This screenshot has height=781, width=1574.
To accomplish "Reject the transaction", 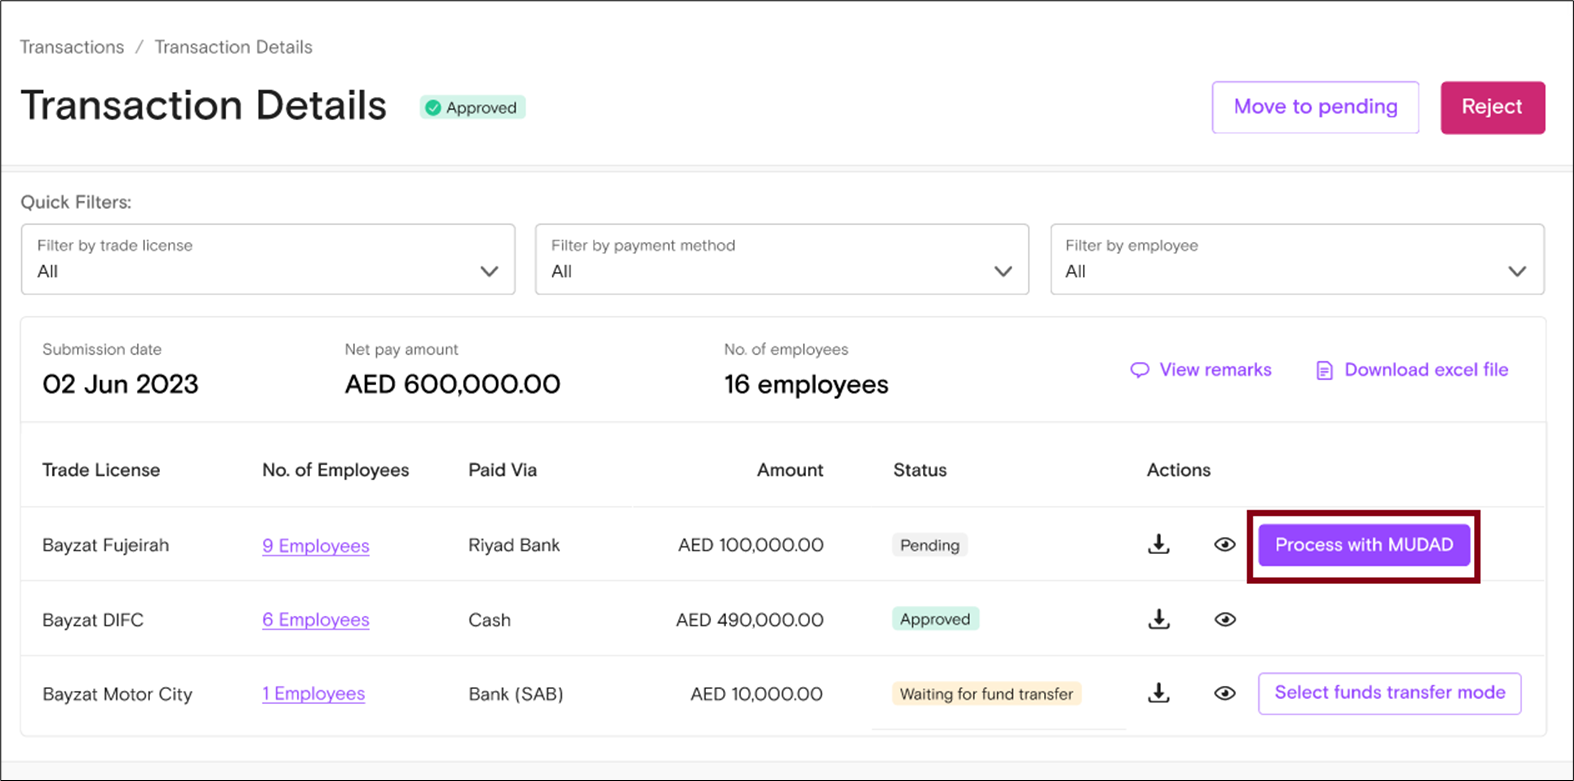I will [1492, 107].
